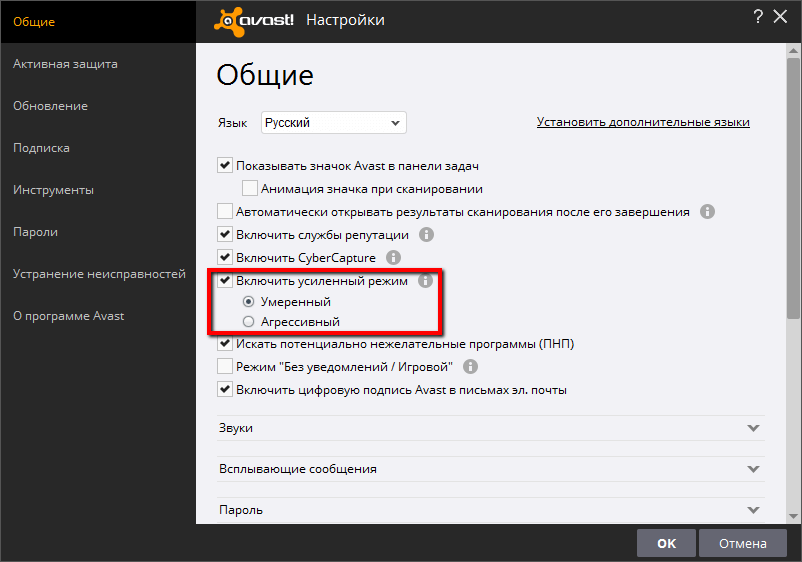Expand the 'Пароль' section
This screenshot has width=802, height=562.
tap(491, 510)
